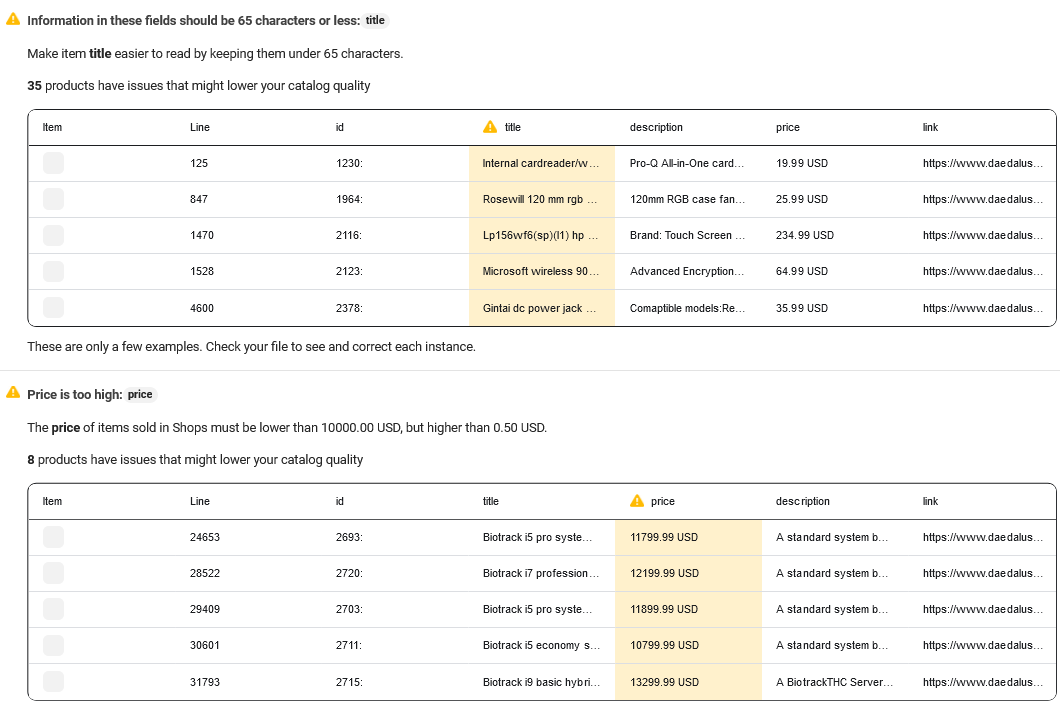
Task: Click Gintai dc power jack title cell
Action: [540, 308]
